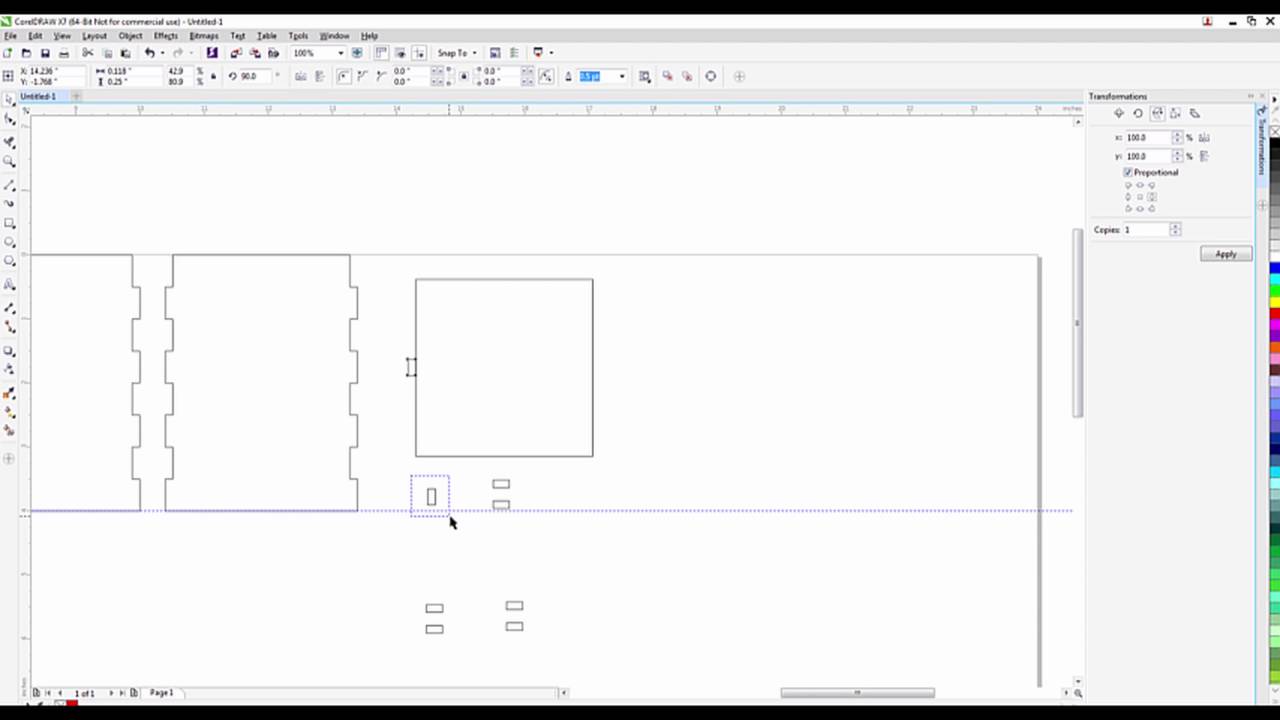This screenshot has width=1280, height=720.
Task: Select the Polygon tool in toolbox
Action: (x=10, y=261)
